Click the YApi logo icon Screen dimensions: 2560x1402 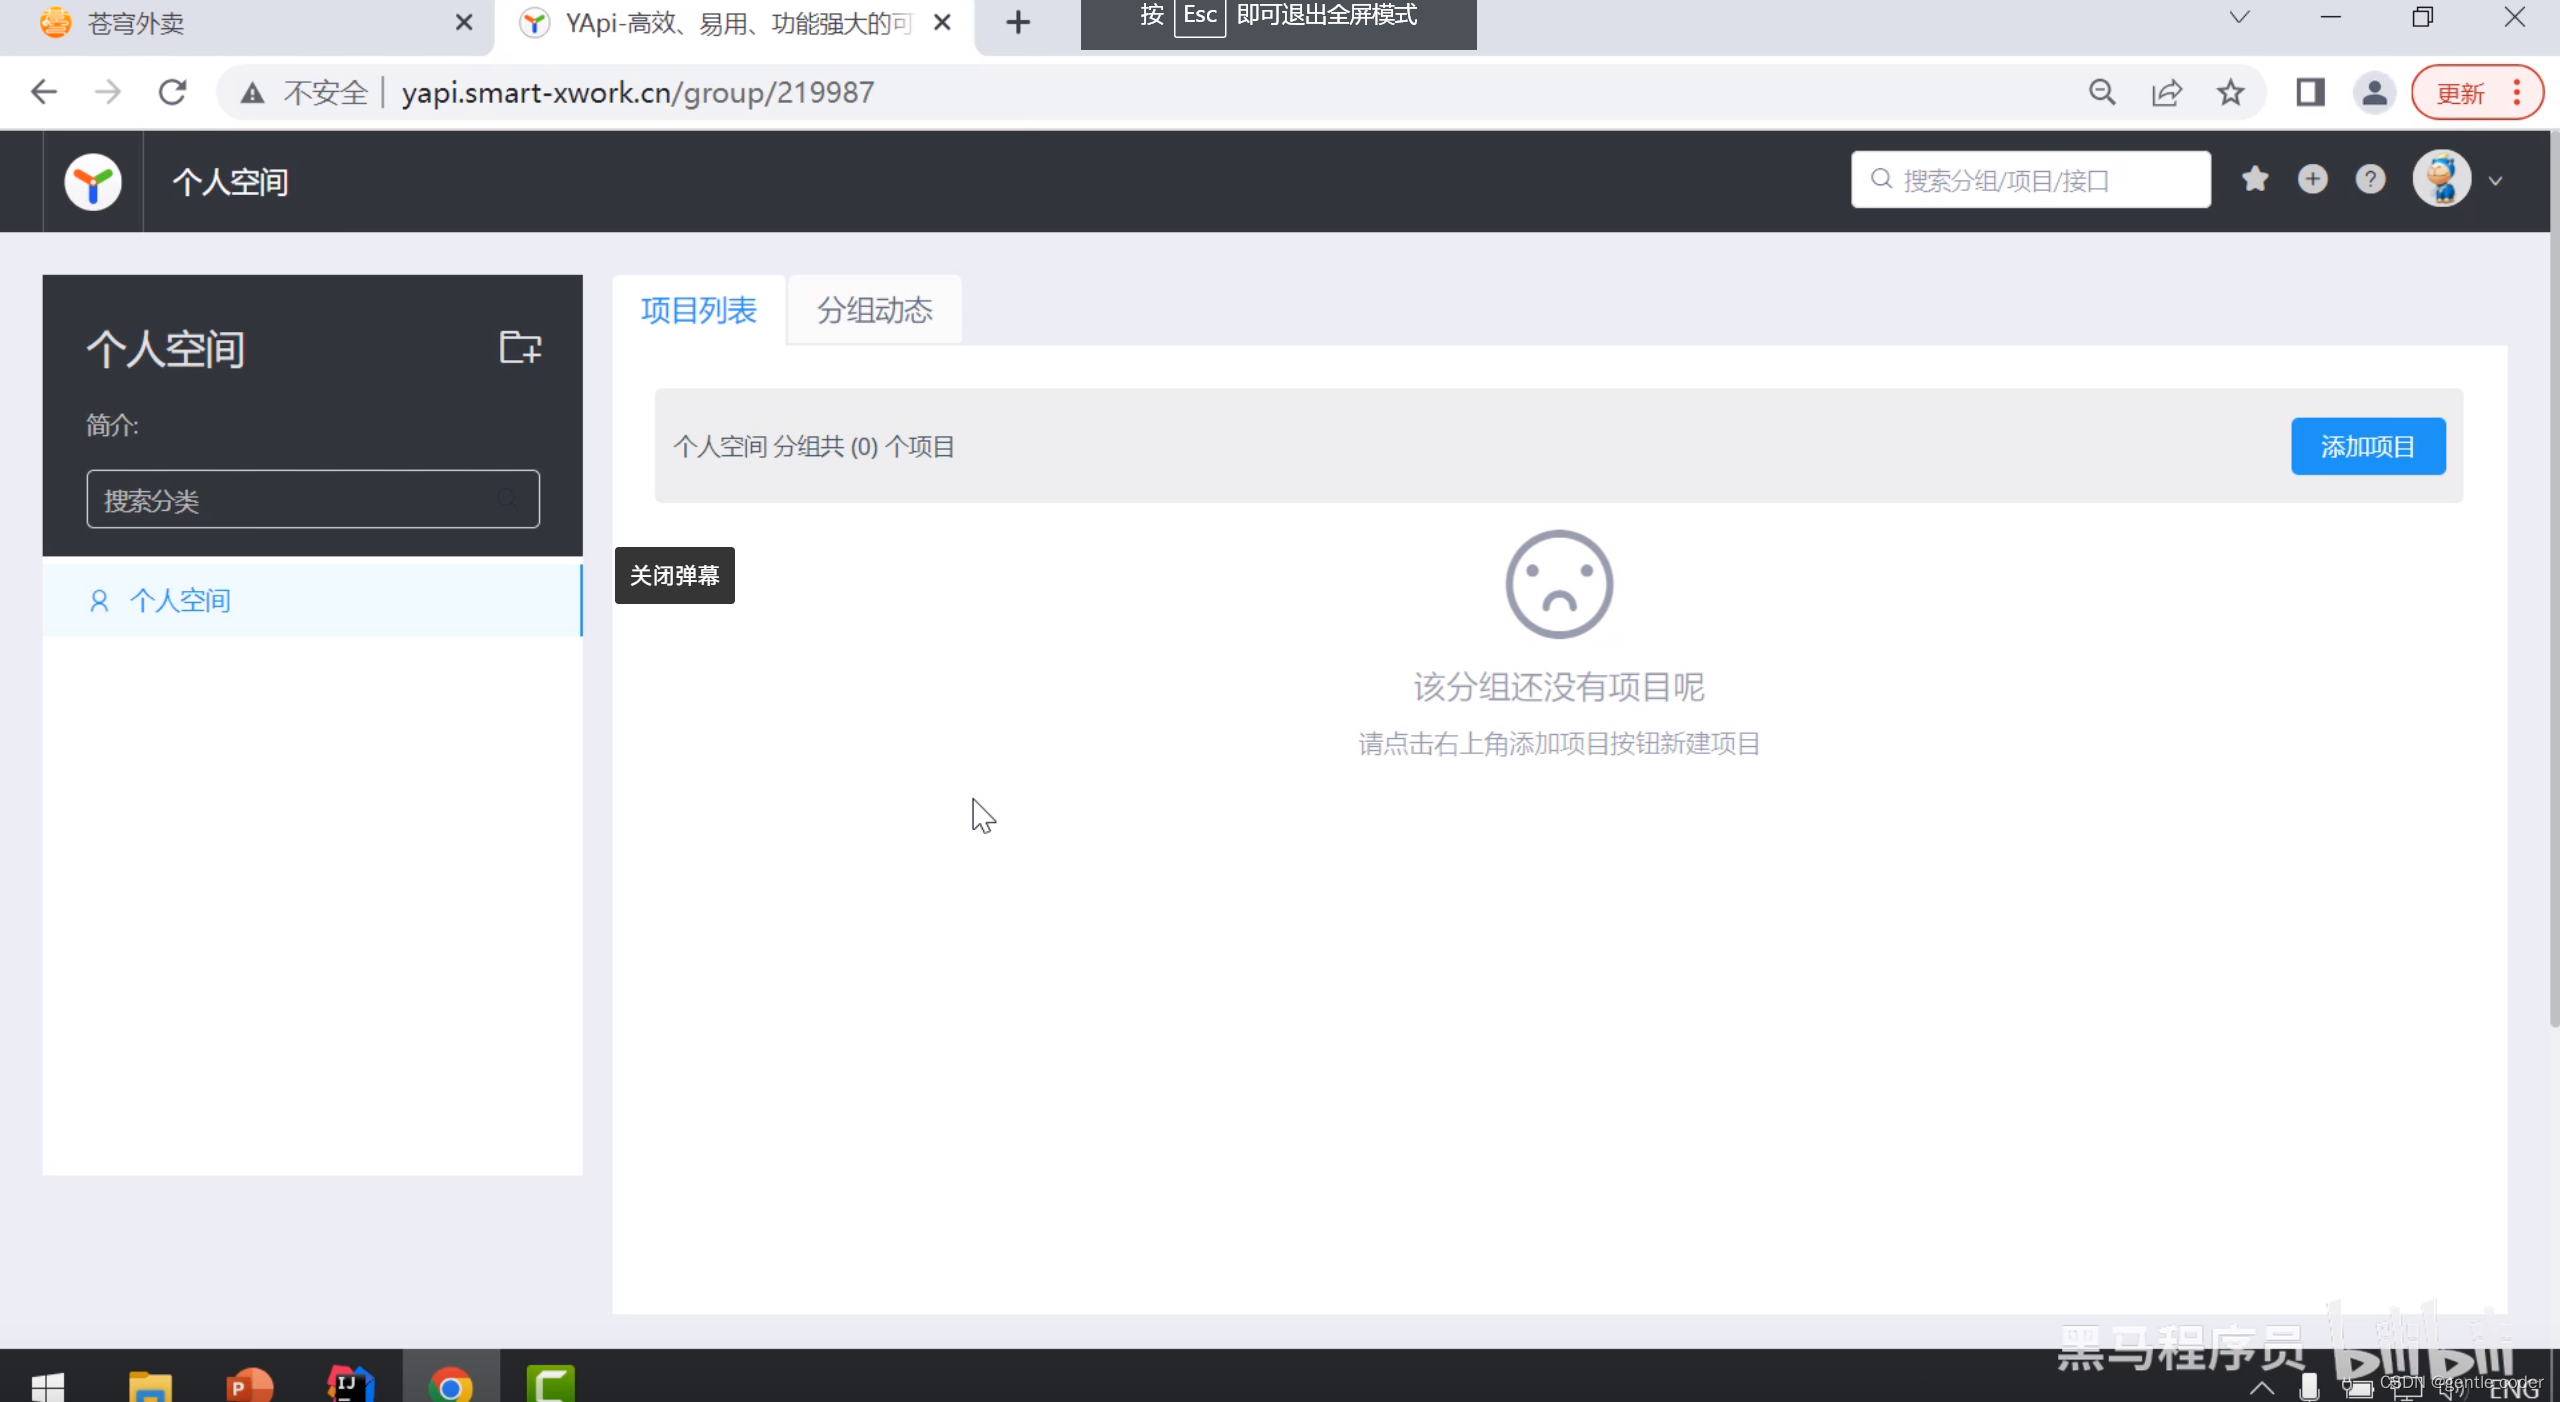click(x=93, y=182)
